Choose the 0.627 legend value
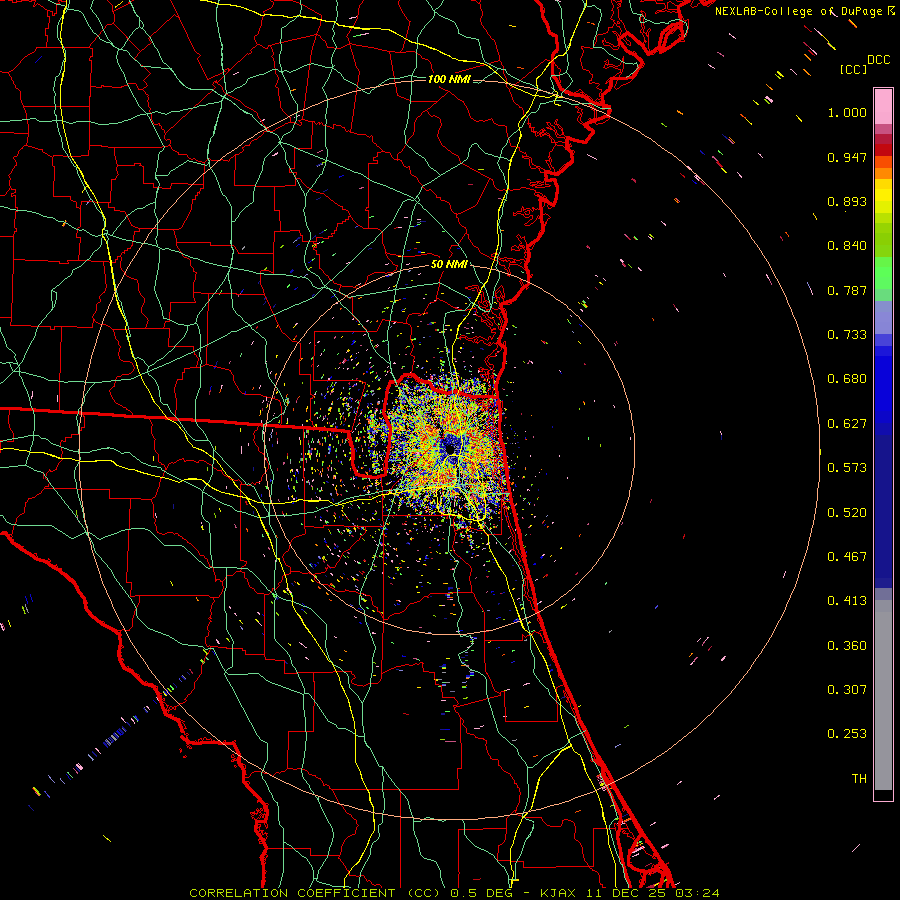Viewport: 900px width, 900px height. [847, 424]
